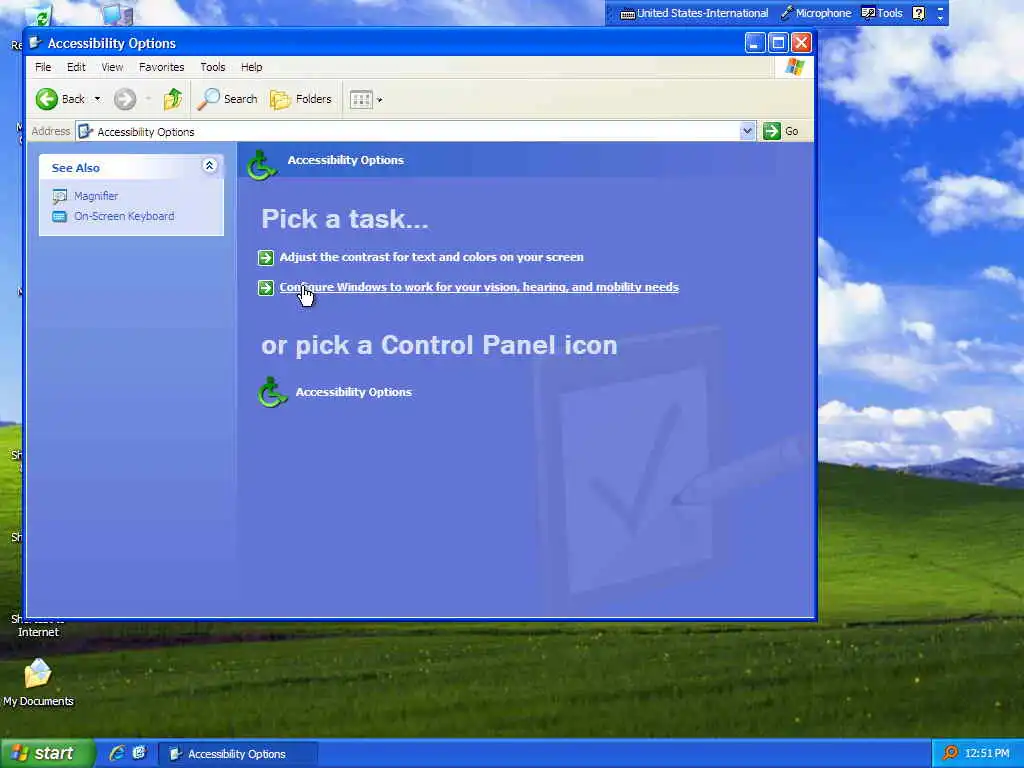Open the Start menu
This screenshot has height=768, width=1024.
47,754
